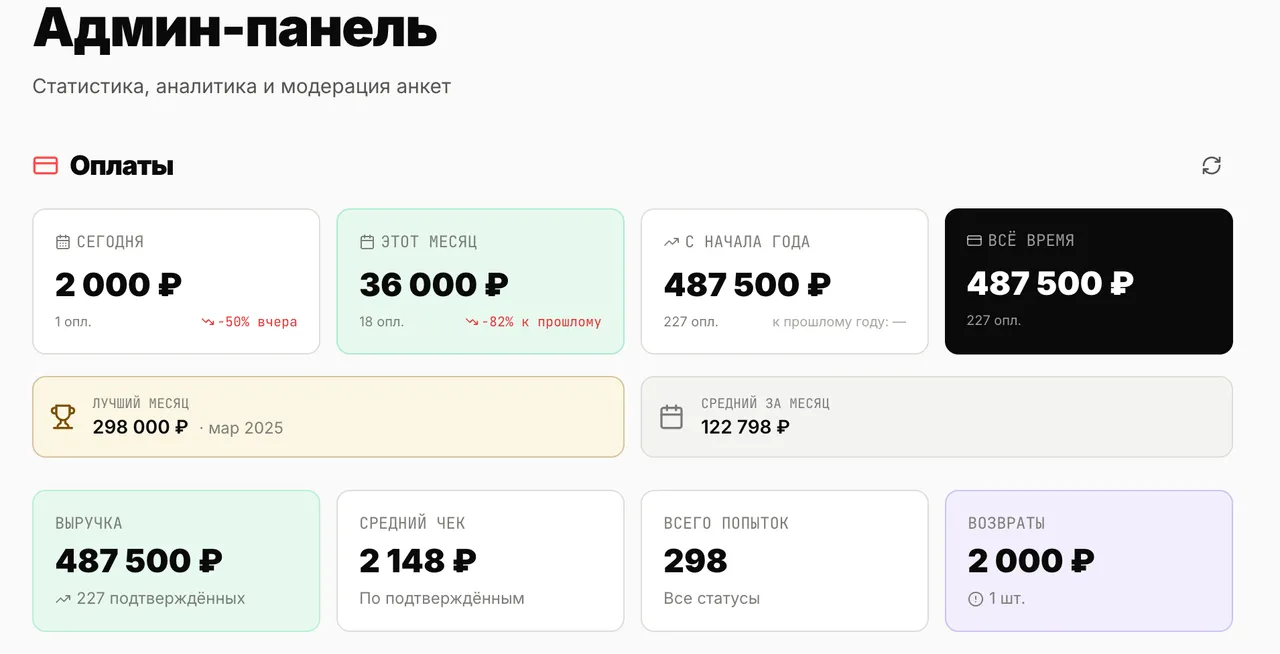
Task: Click the Админ-панель page title
Action: [235, 26]
